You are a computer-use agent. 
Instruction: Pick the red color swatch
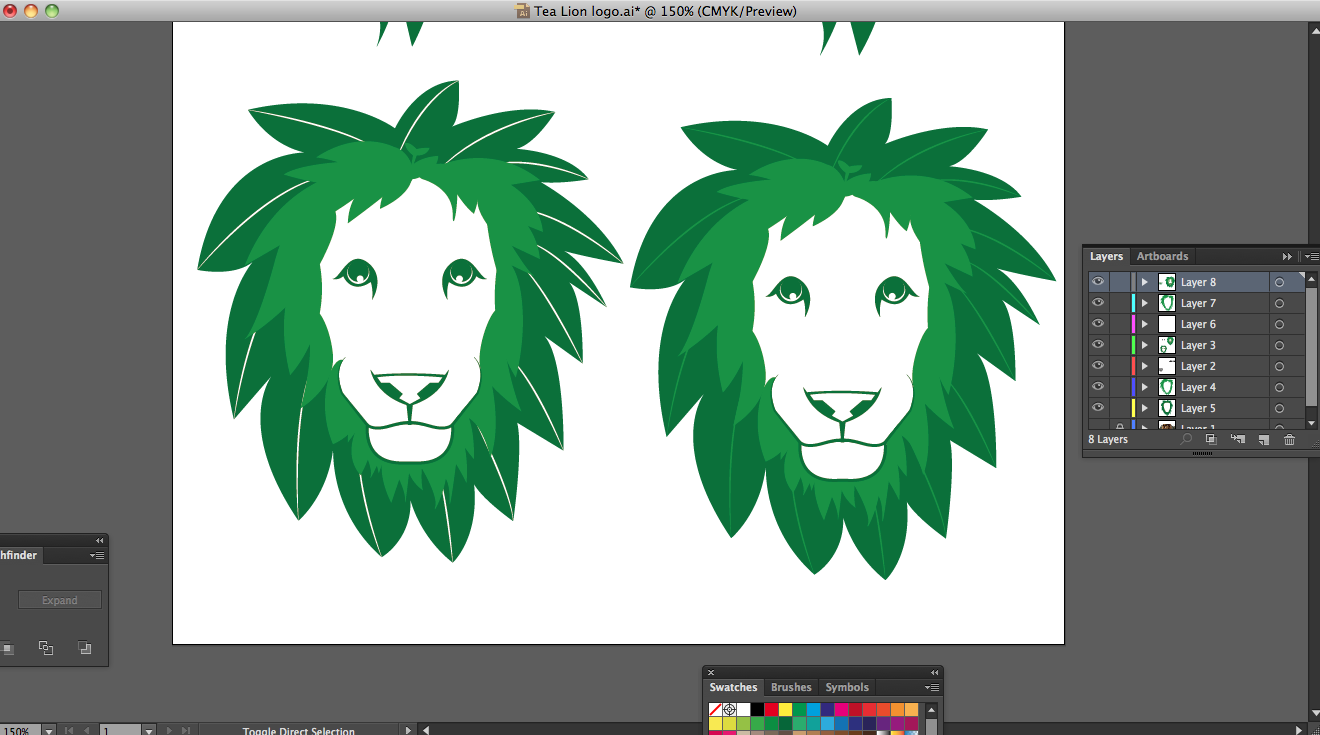coord(771,710)
